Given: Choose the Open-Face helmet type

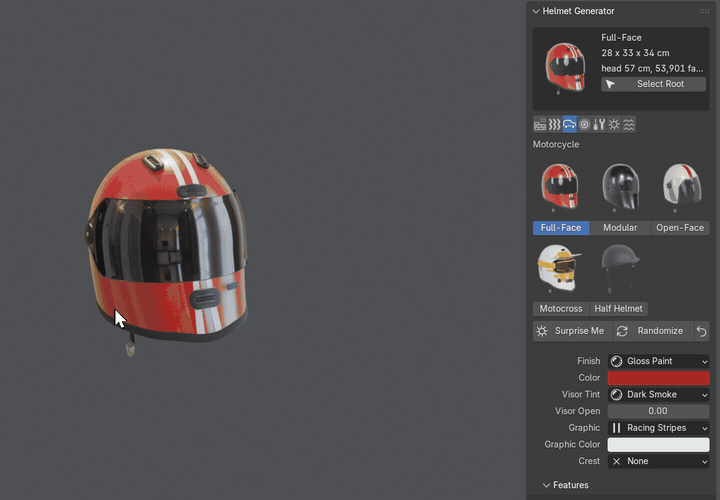Looking at the screenshot, I should [x=680, y=228].
